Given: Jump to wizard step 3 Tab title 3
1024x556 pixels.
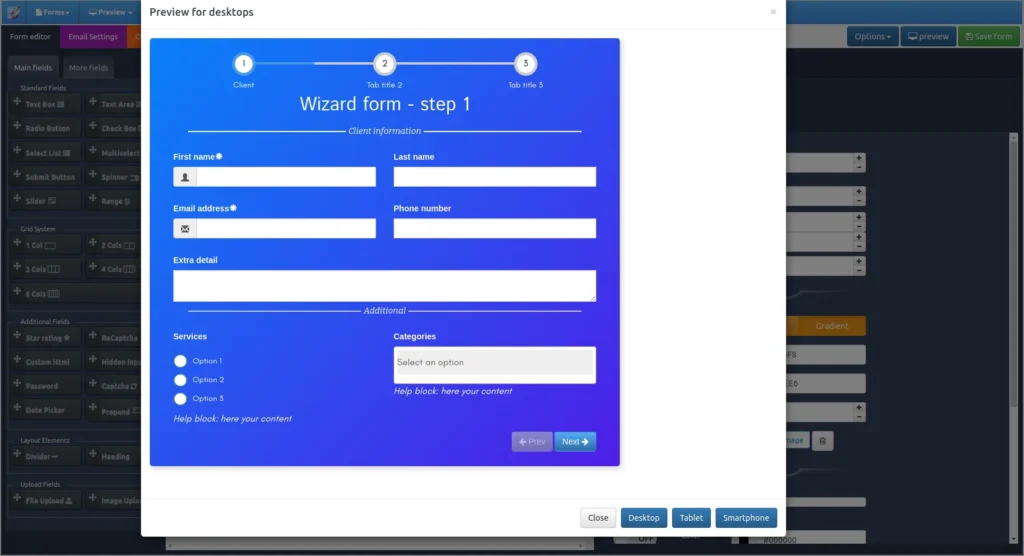Looking at the screenshot, I should click(526, 63).
